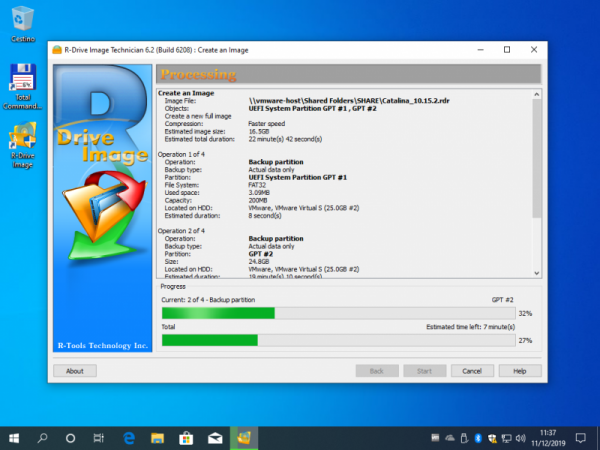
Task: Click 'GPT #2' partition value in Operation 2
Action: 261,254
